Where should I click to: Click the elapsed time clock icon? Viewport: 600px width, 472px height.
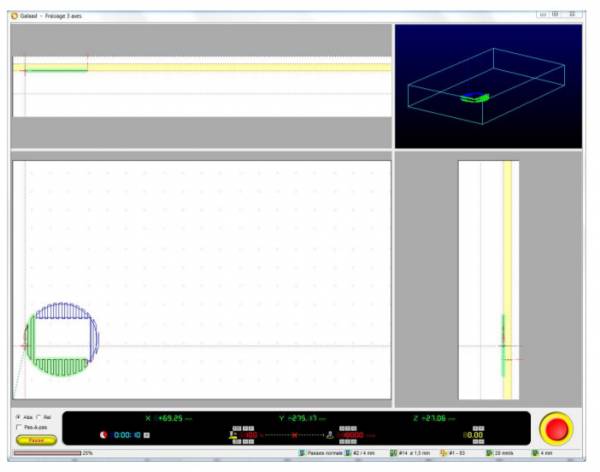coord(102,435)
